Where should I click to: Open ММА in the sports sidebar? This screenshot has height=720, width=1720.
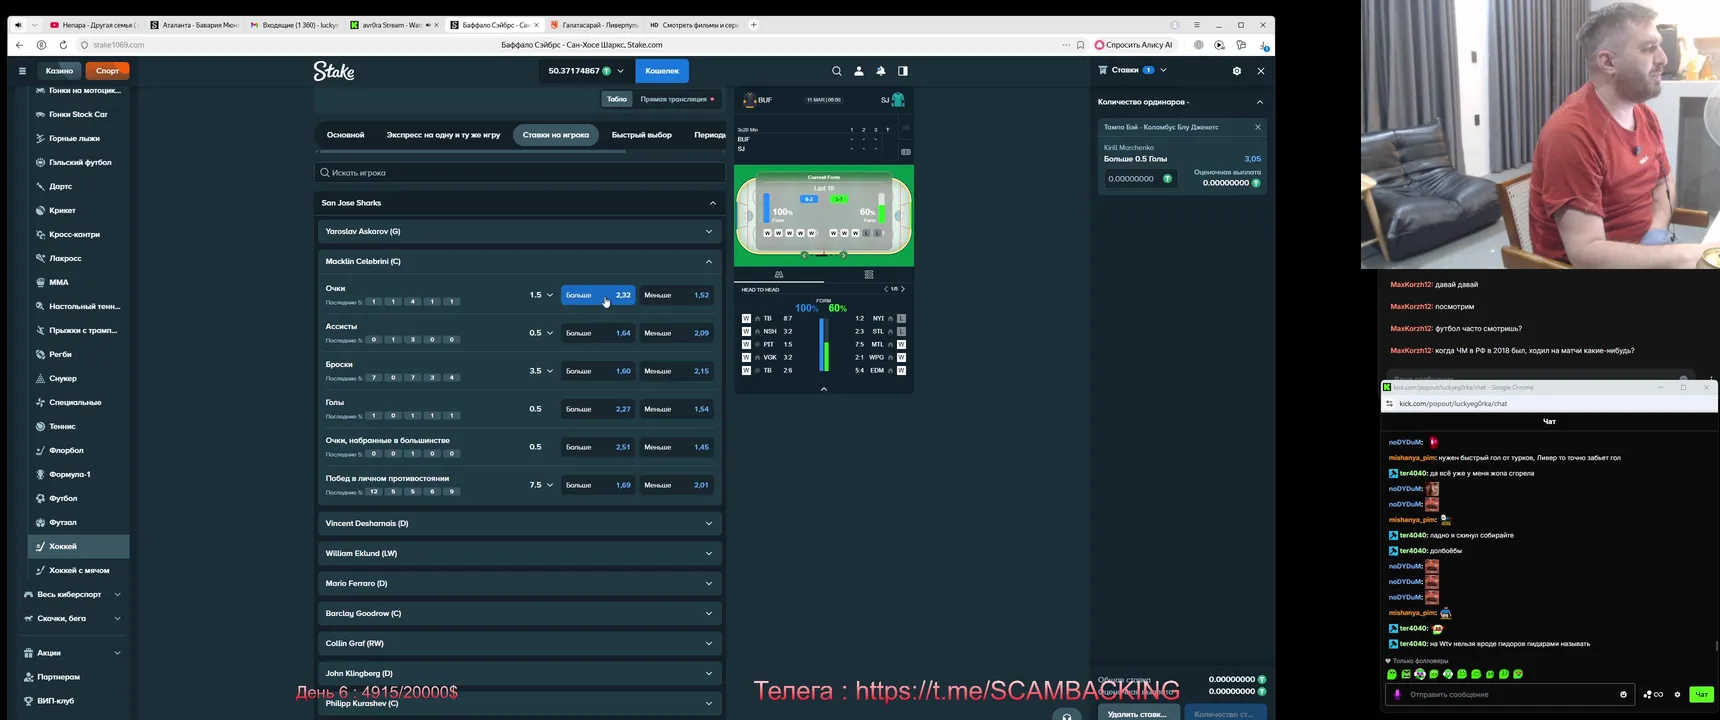[79, 282]
